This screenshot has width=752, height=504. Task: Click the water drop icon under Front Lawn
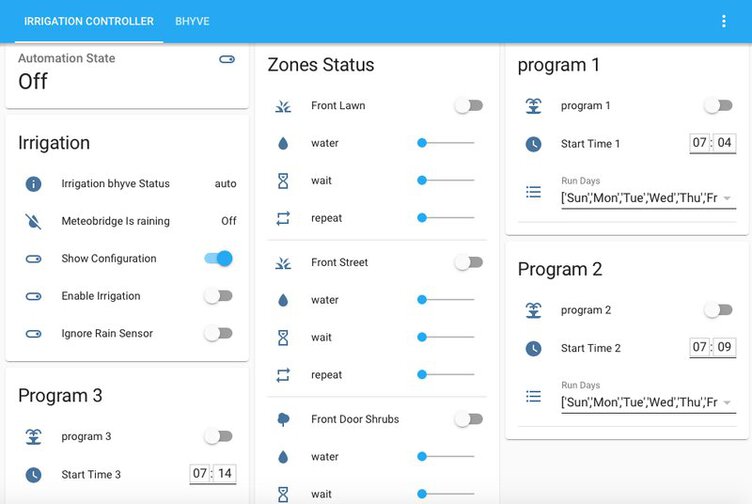click(283, 143)
